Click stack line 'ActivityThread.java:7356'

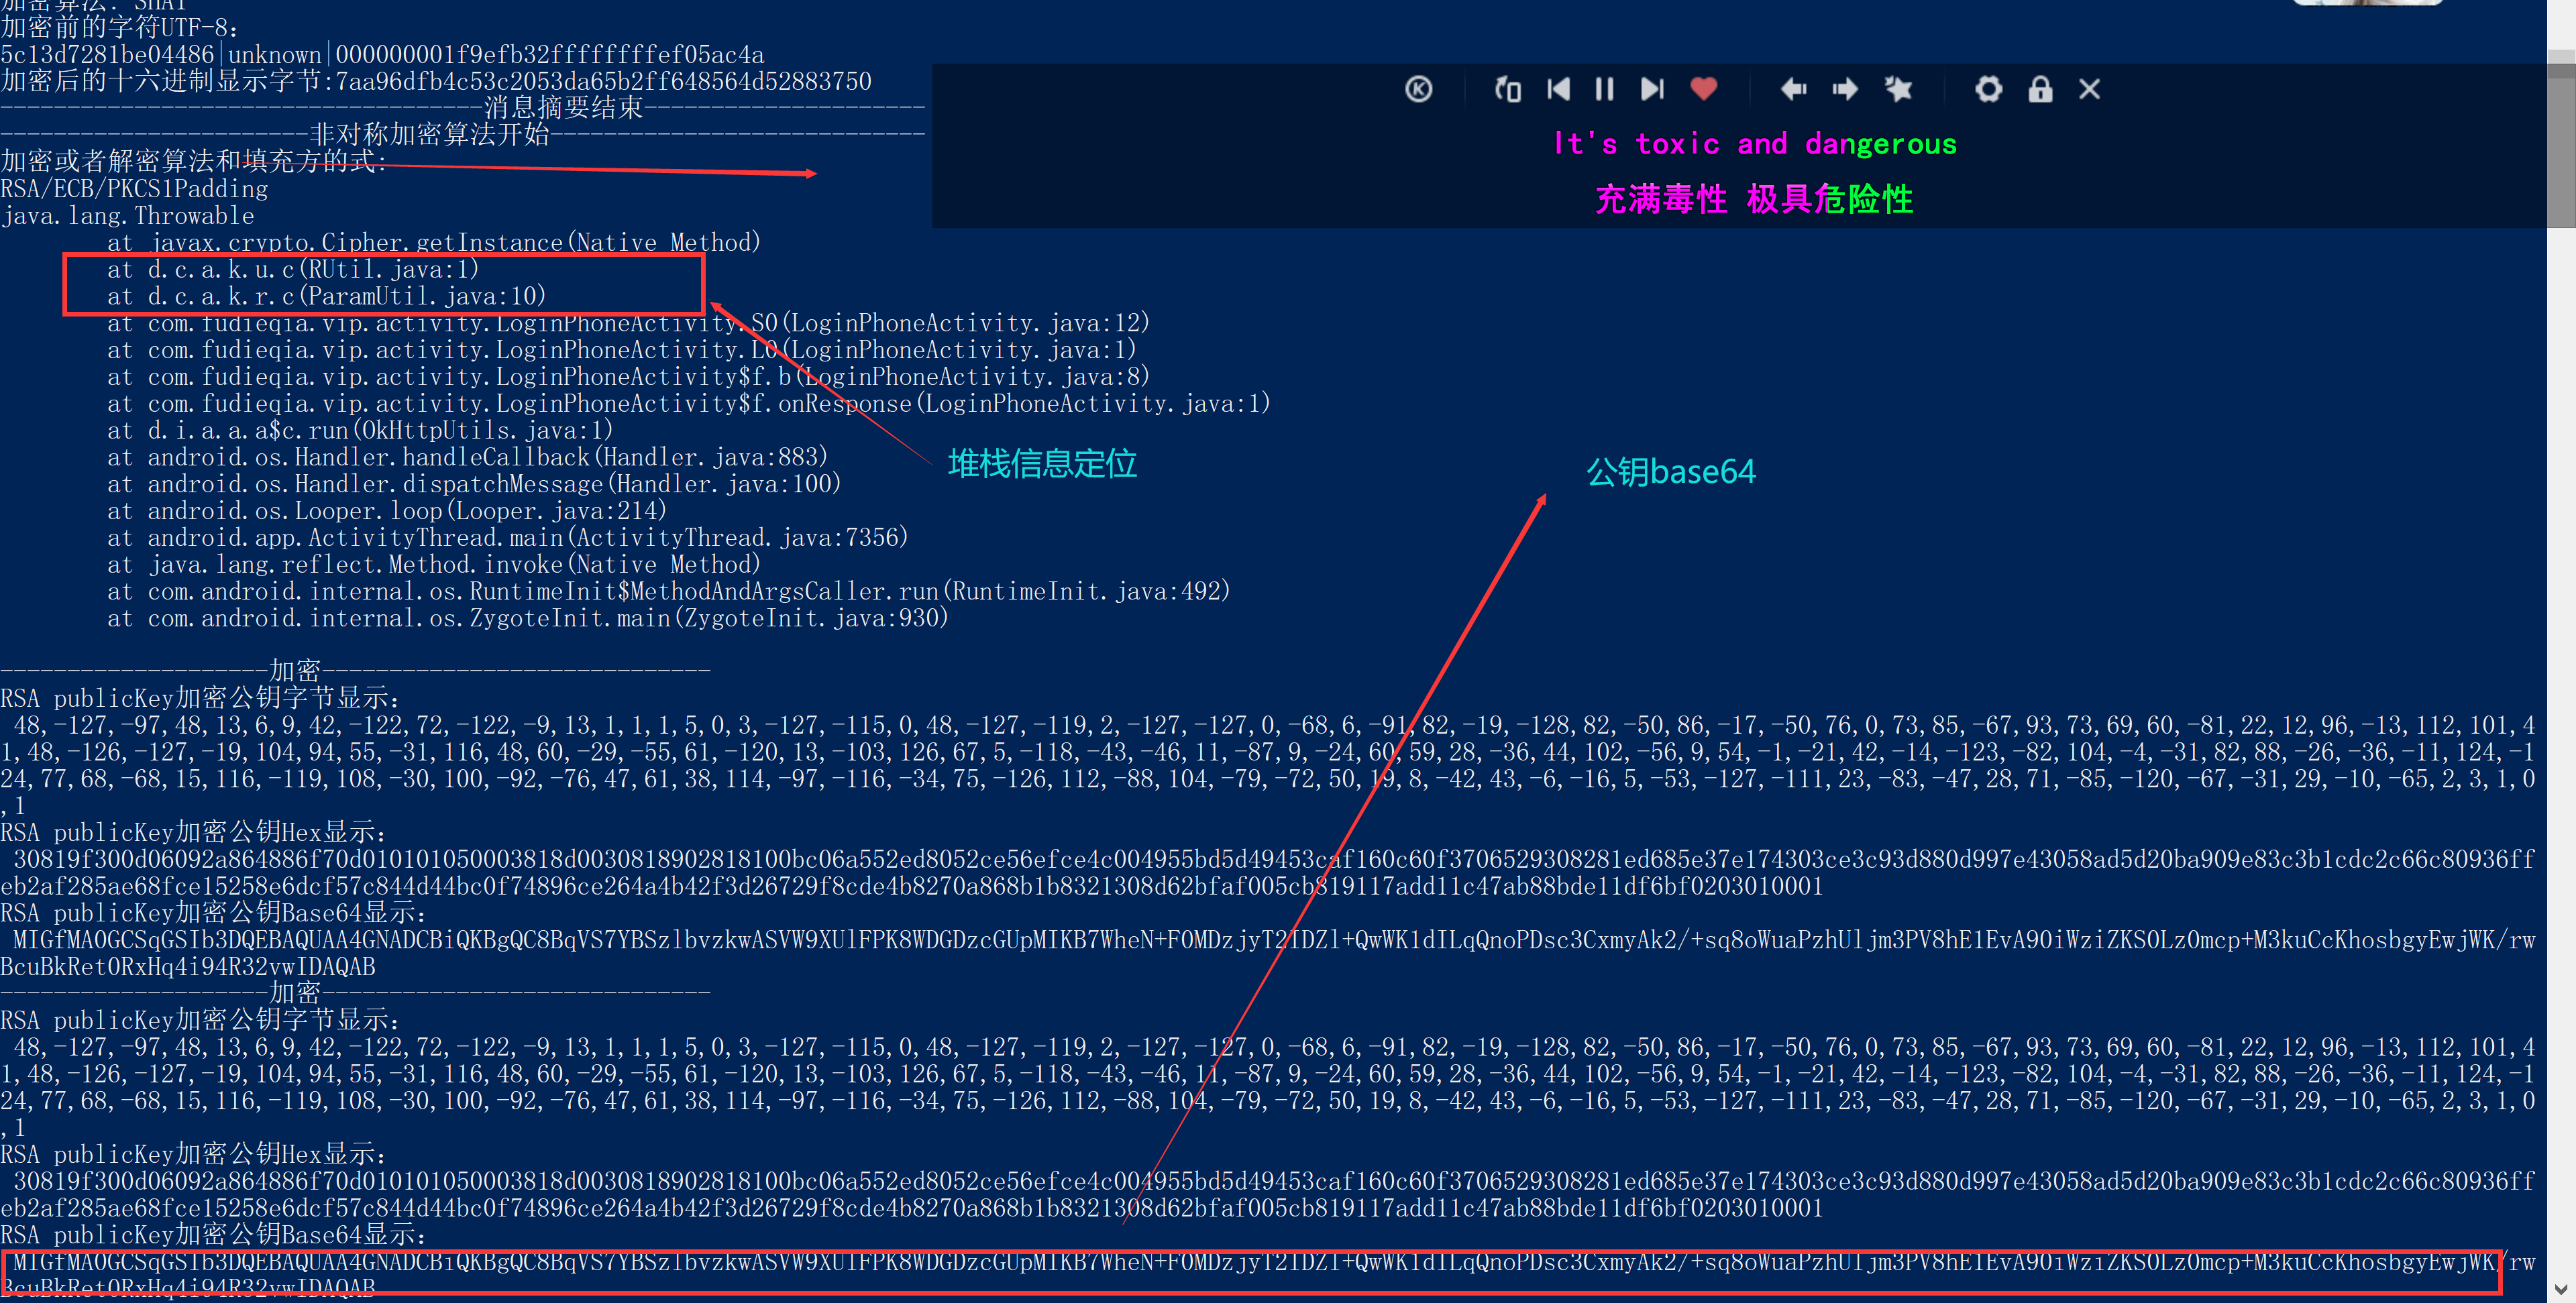coord(507,538)
